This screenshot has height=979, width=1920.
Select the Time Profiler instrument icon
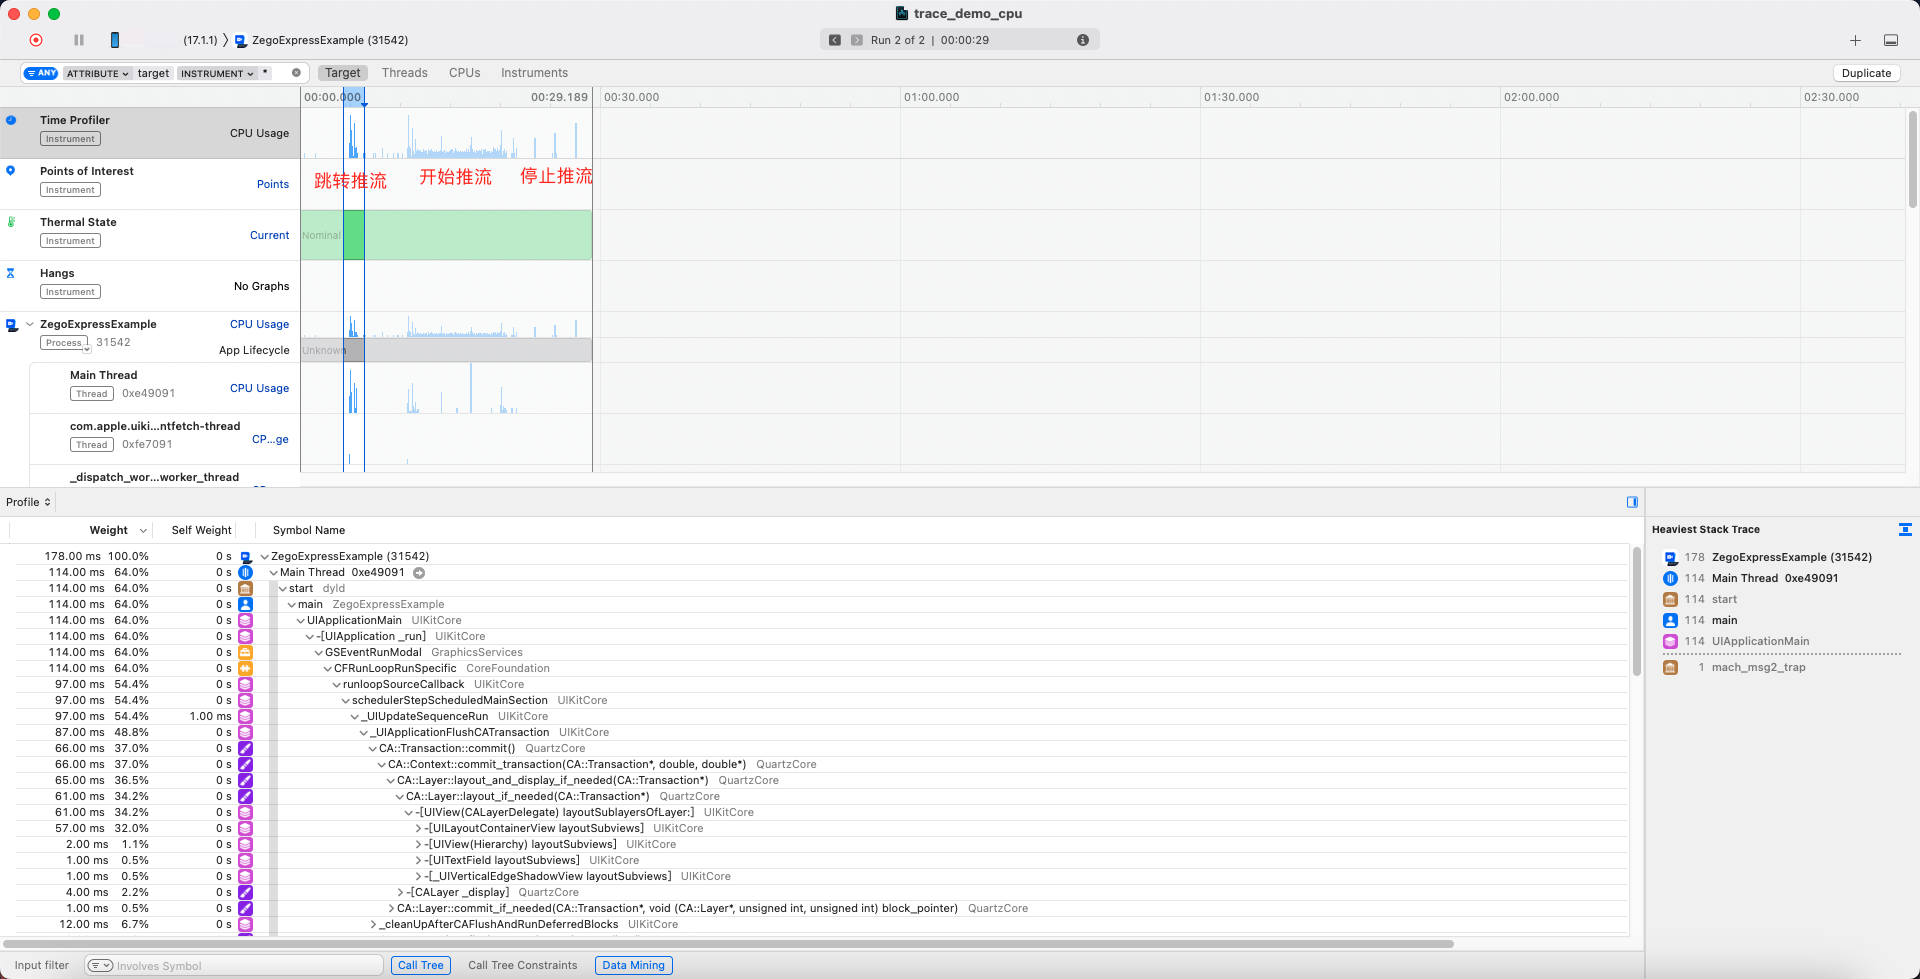(11, 120)
